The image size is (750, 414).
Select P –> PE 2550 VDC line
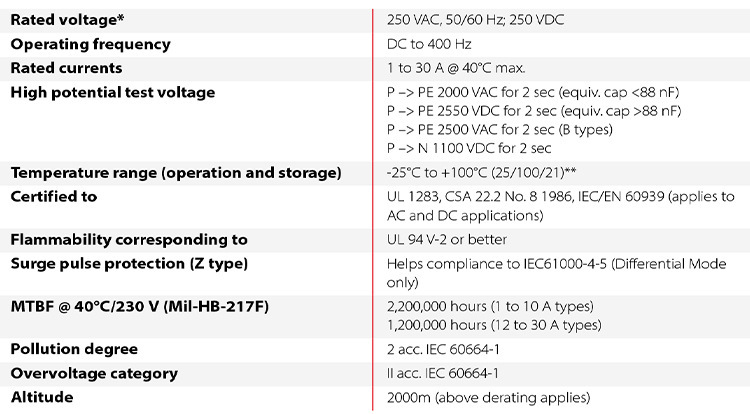point(534,111)
